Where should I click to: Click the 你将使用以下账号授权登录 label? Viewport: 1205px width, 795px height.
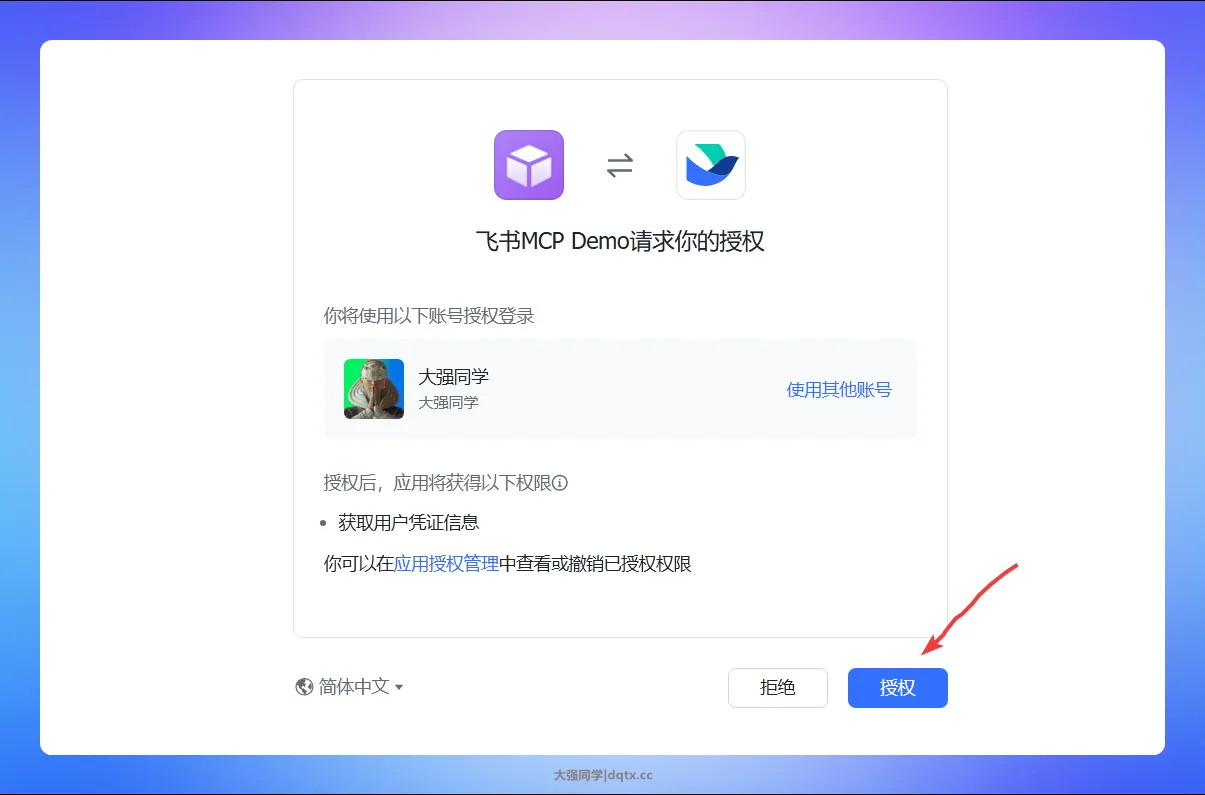coord(429,316)
